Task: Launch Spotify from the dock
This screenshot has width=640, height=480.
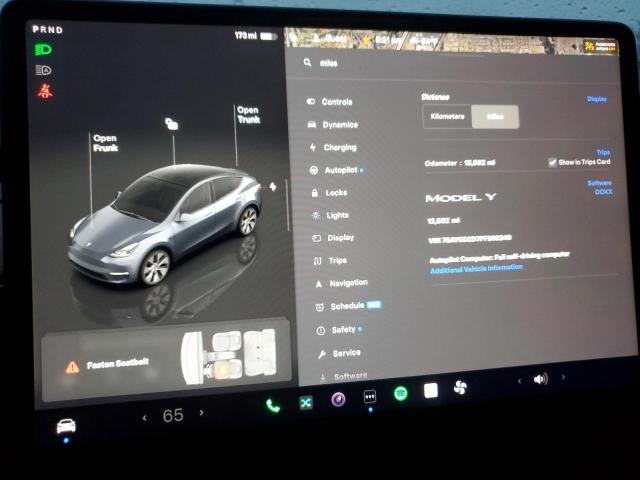Action: coord(400,393)
